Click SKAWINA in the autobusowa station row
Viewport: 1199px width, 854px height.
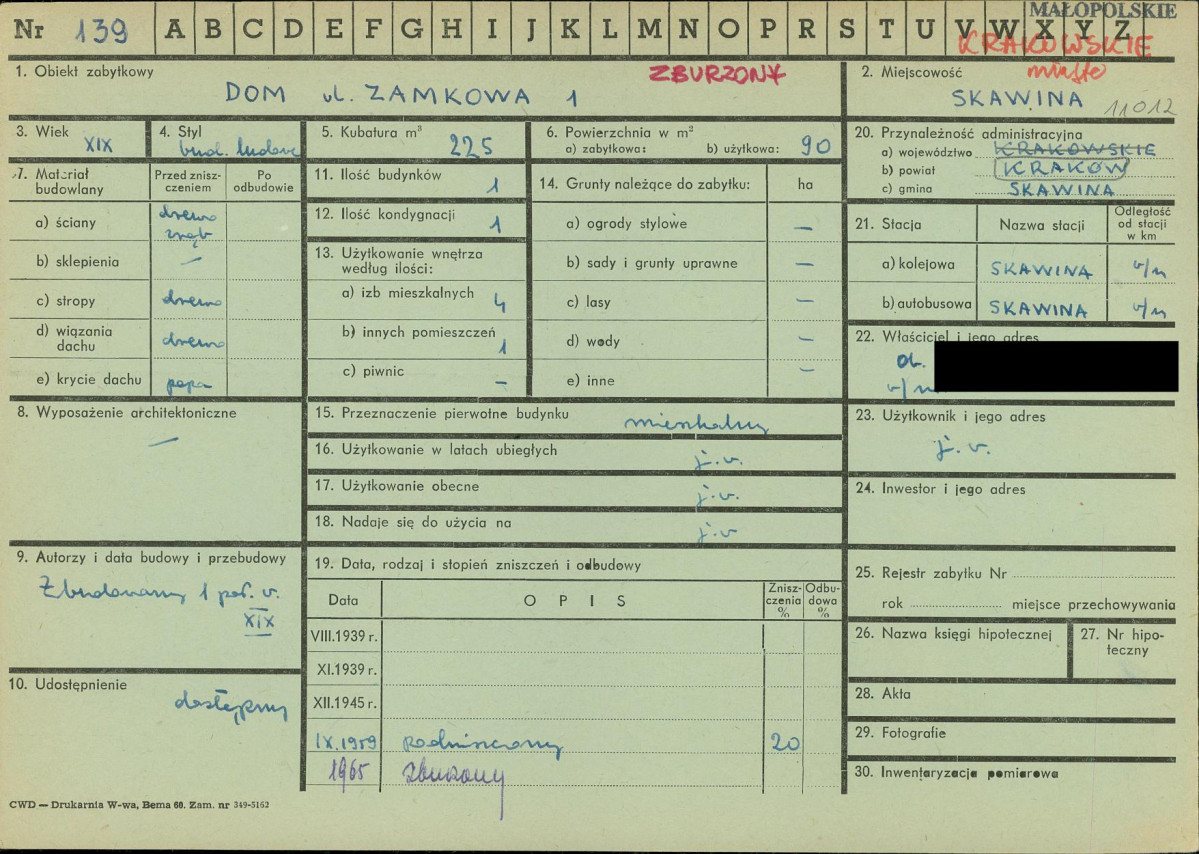pos(1038,309)
